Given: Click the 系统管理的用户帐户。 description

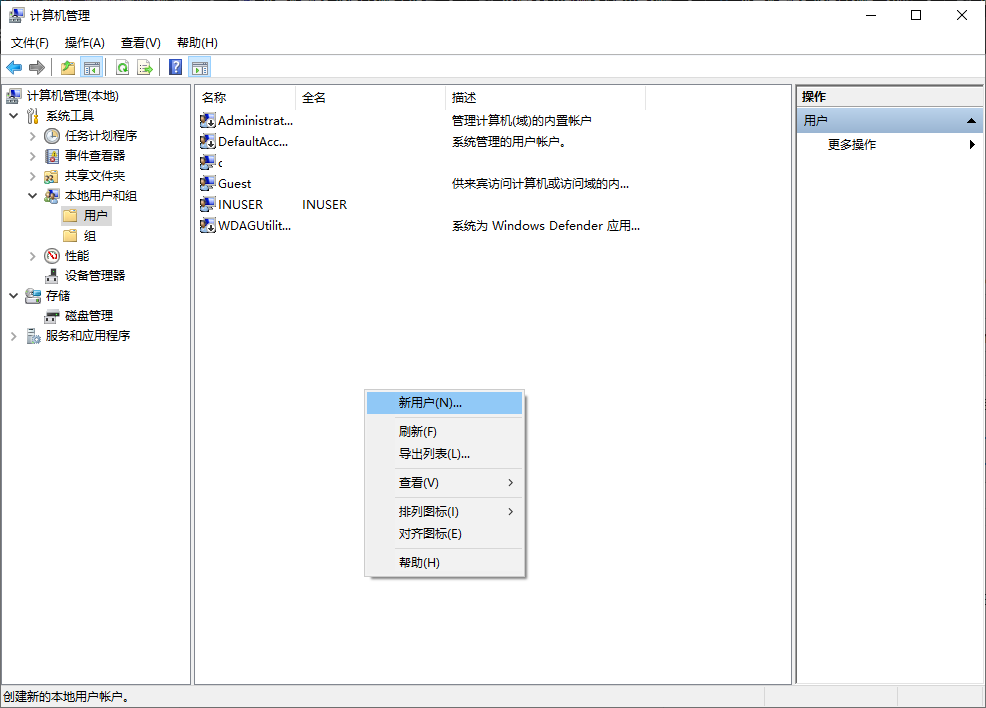Looking at the screenshot, I should click(509, 141).
